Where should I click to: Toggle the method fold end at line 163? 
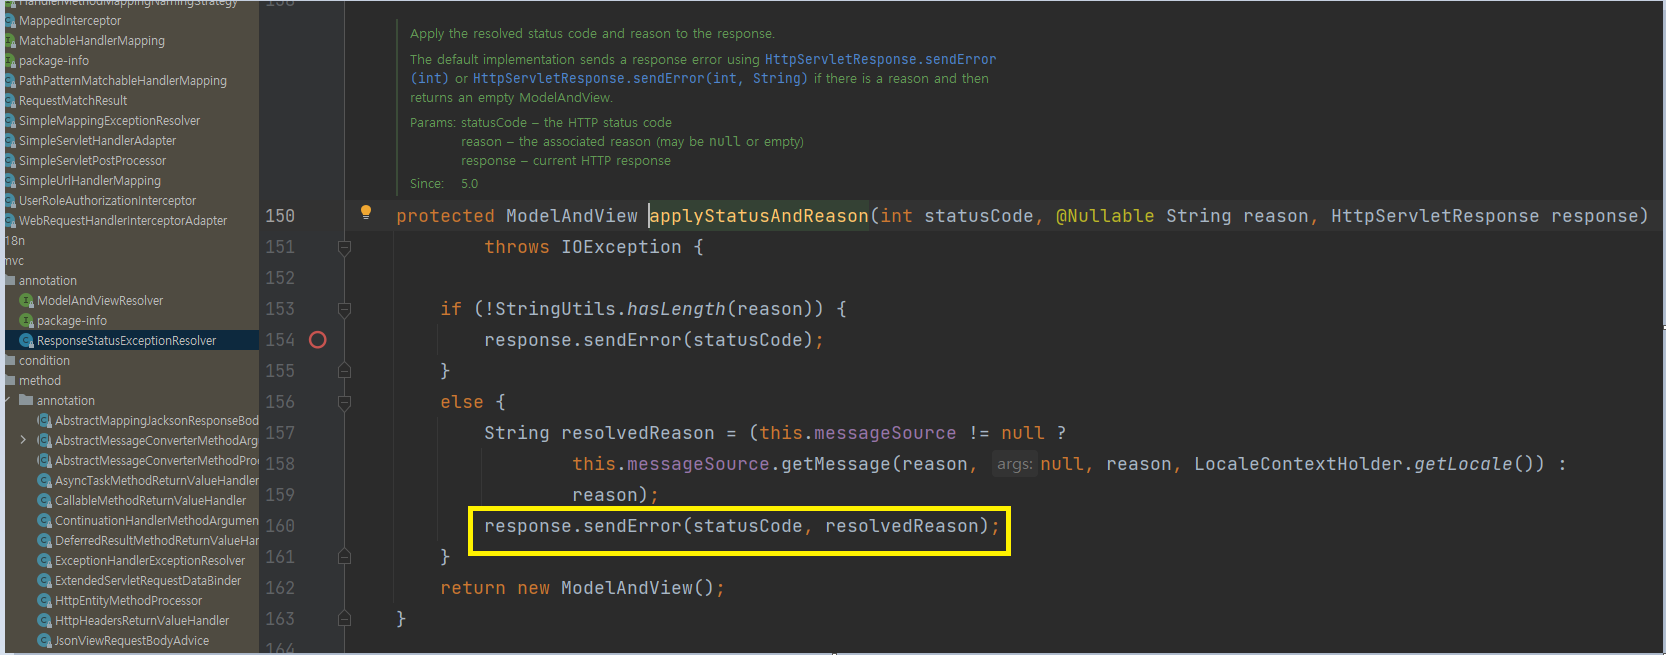344,619
